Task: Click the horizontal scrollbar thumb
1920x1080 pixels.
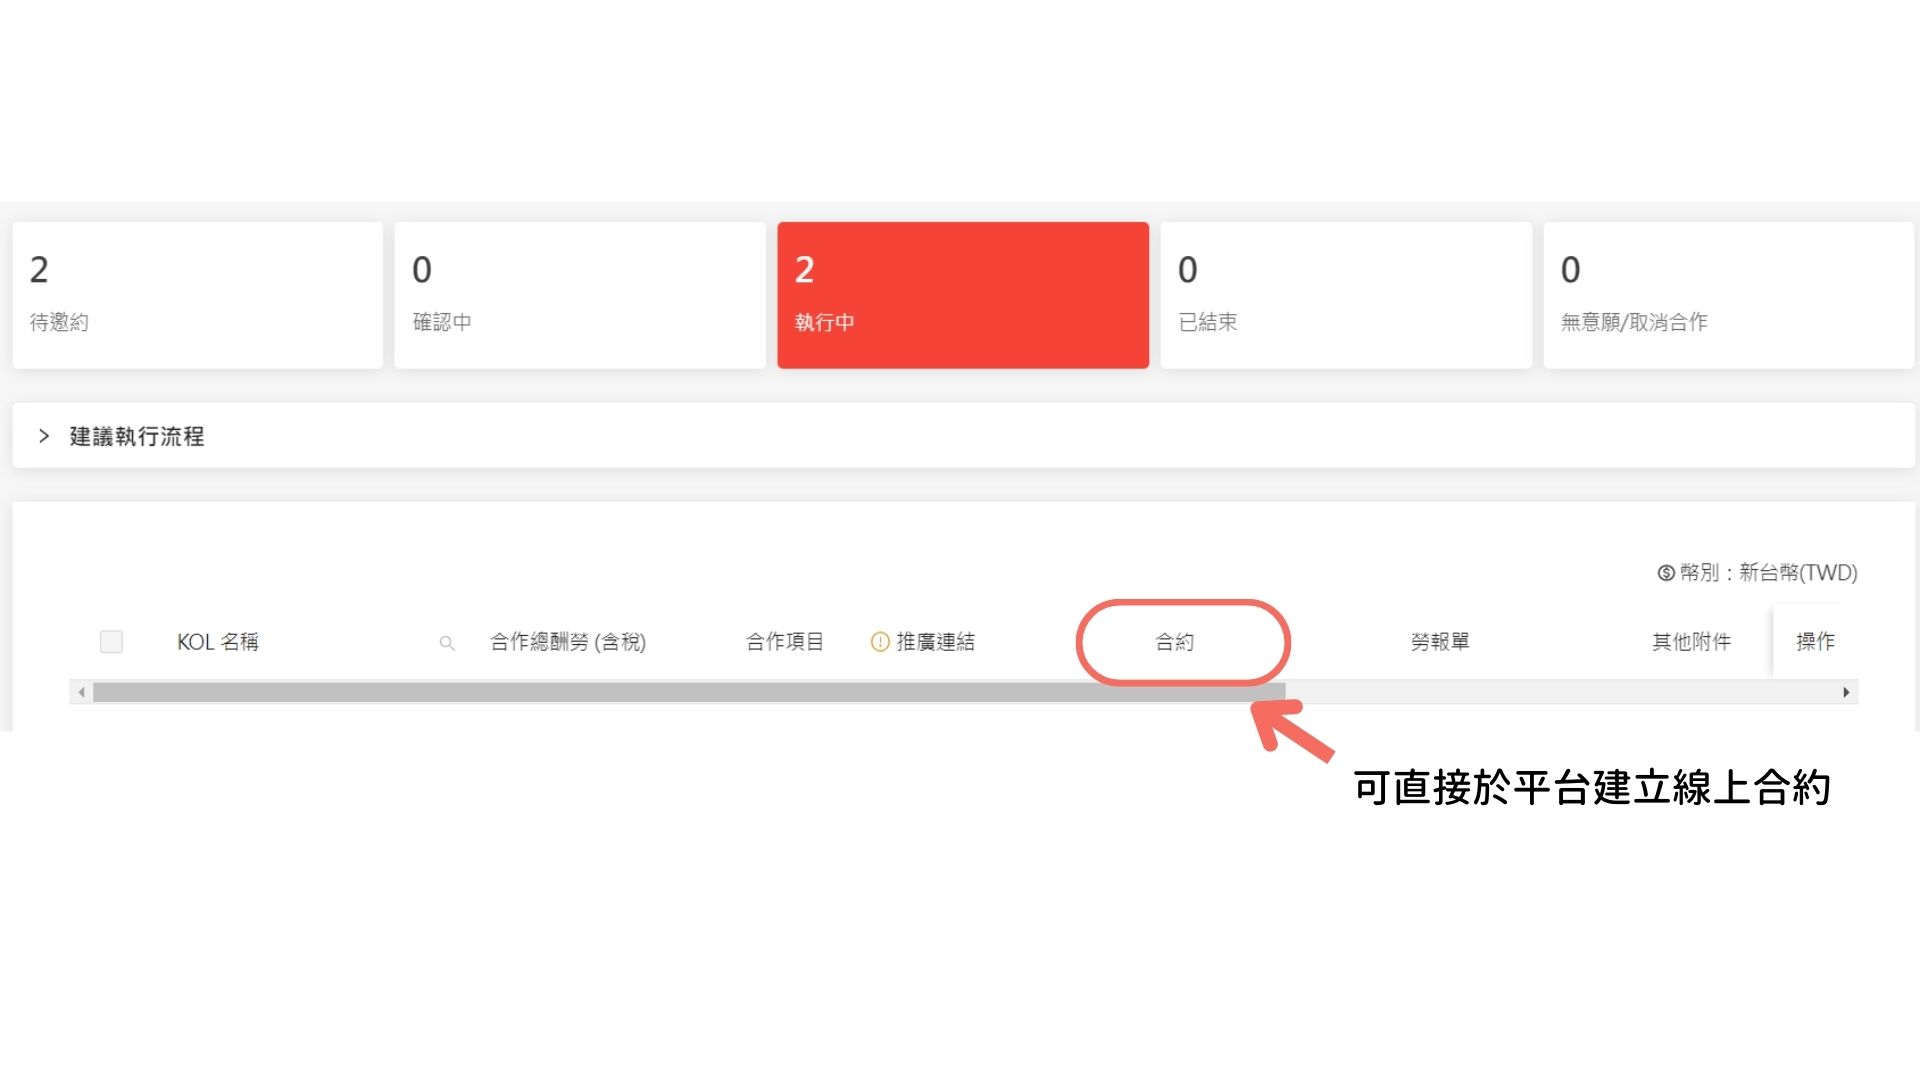Action: pyautogui.click(x=689, y=692)
